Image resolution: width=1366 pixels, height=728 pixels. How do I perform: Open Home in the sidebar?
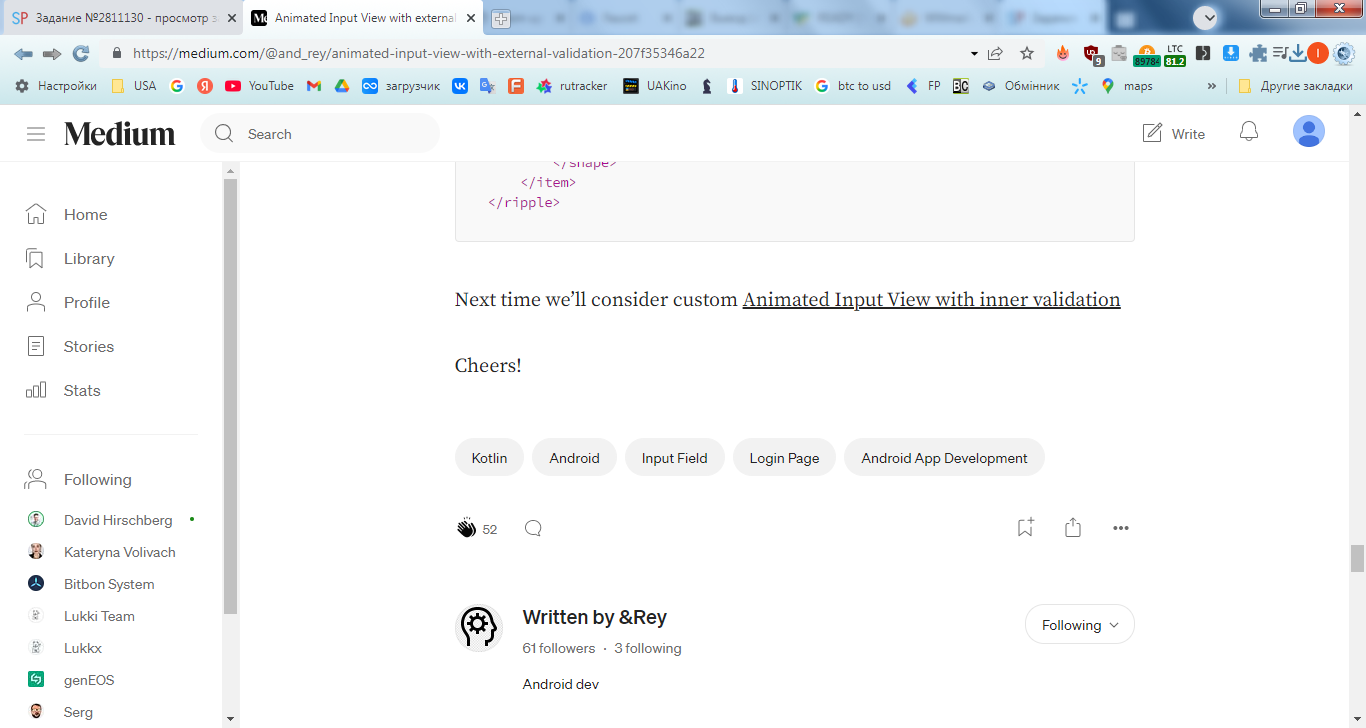pyautogui.click(x=66, y=214)
